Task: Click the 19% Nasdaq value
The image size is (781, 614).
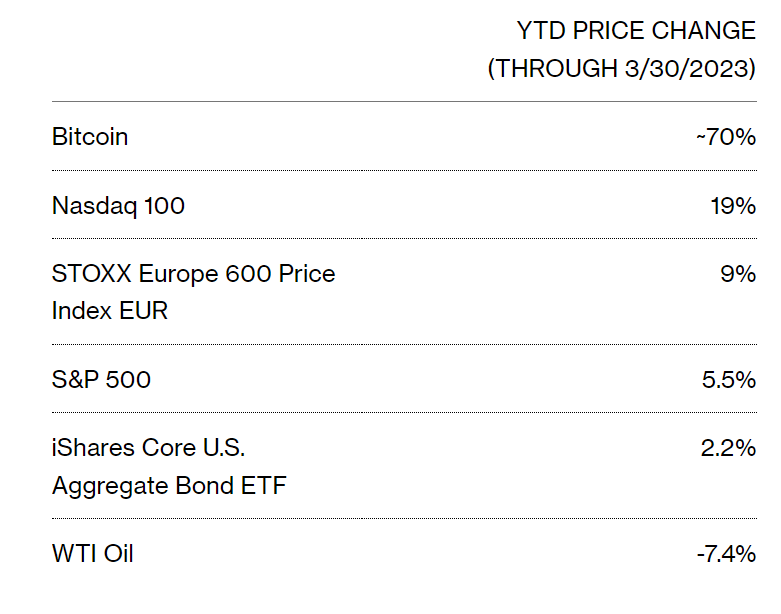Action: [x=733, y=206]
